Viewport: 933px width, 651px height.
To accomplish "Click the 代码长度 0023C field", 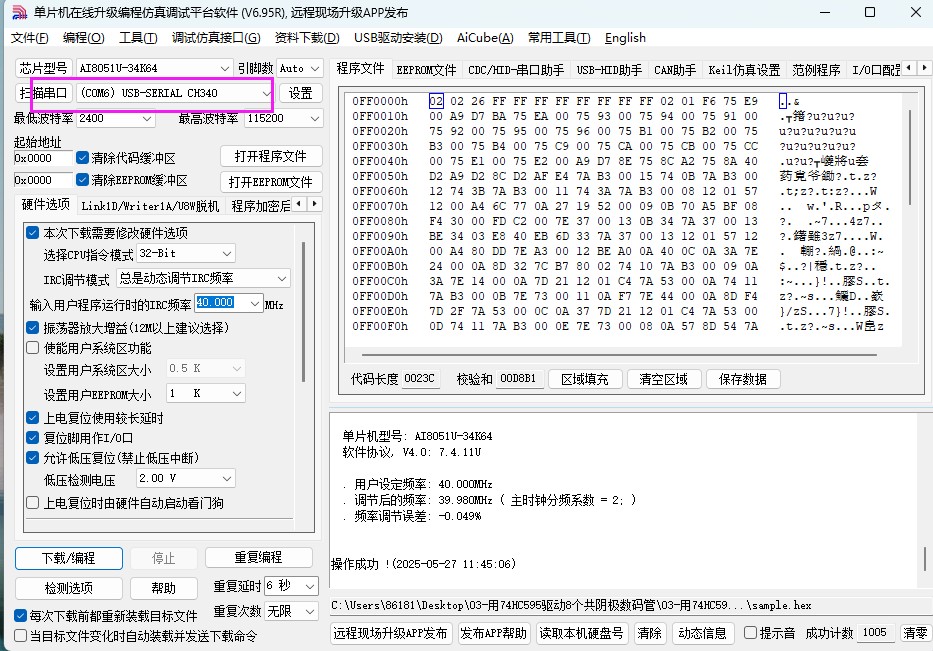I will [x=420, y=378].
